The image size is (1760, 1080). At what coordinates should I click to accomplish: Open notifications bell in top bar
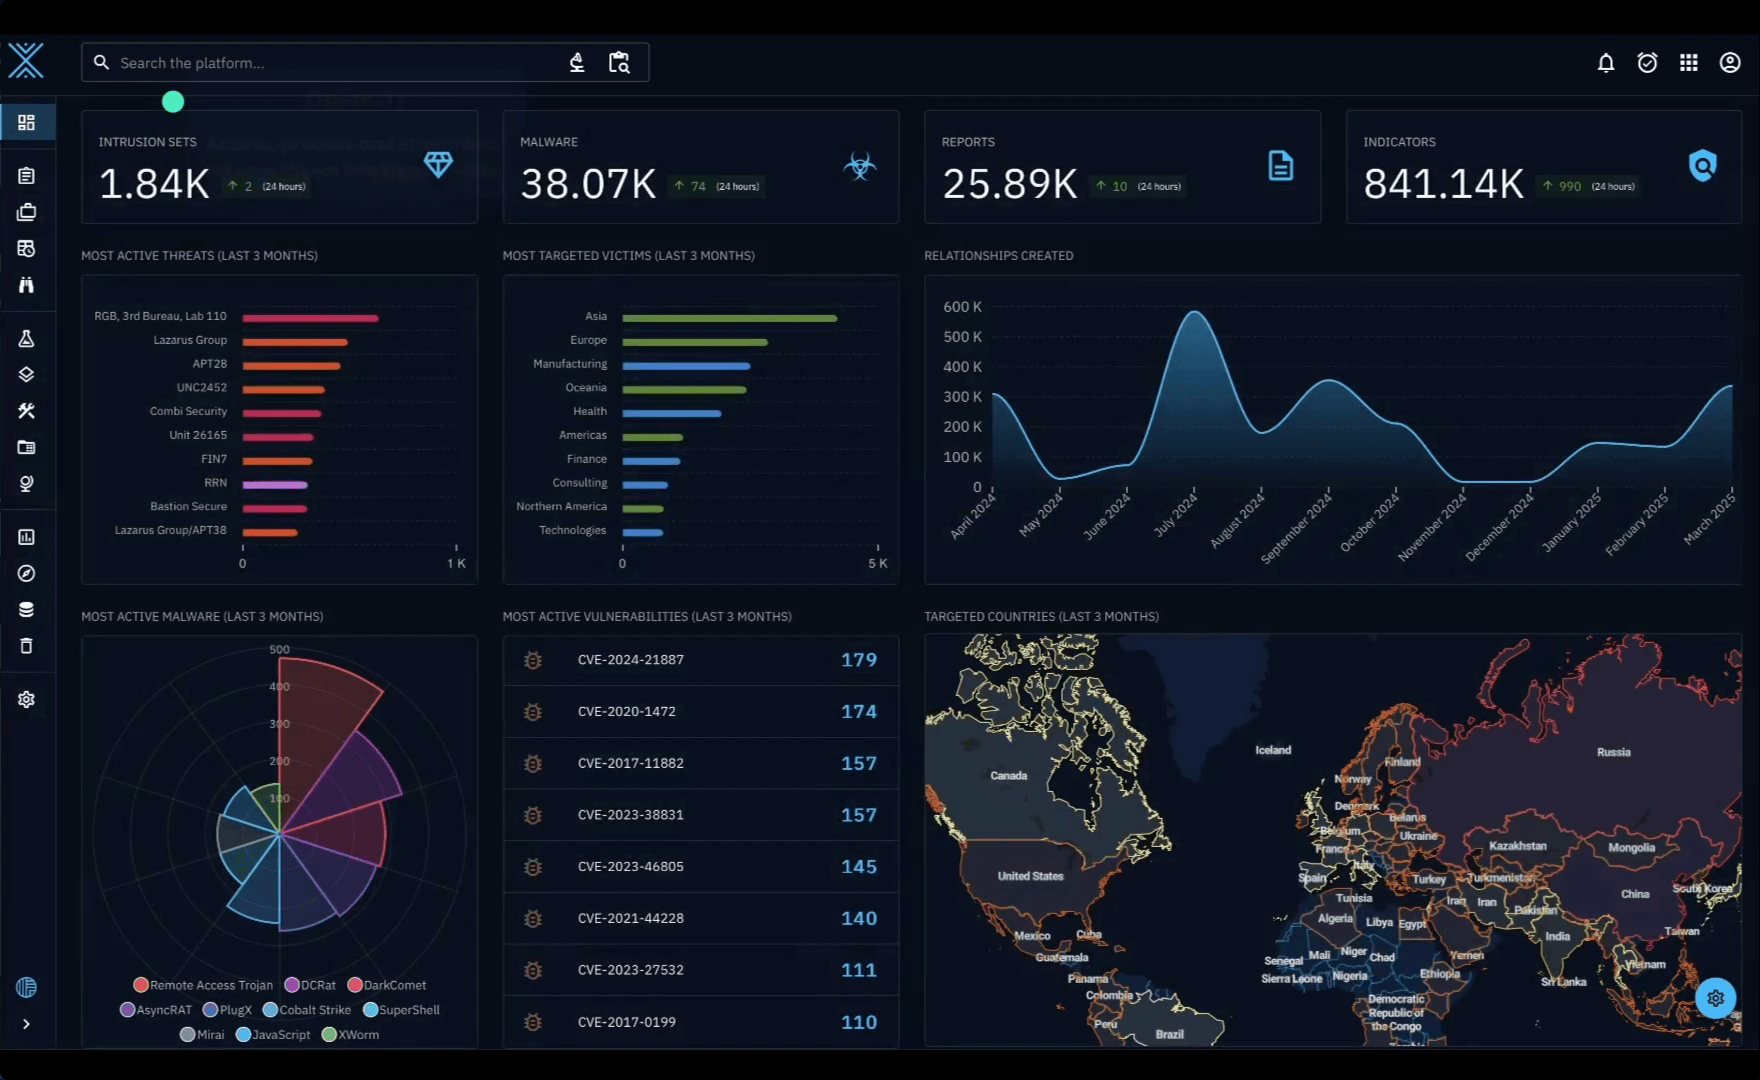coord(1605,63)
